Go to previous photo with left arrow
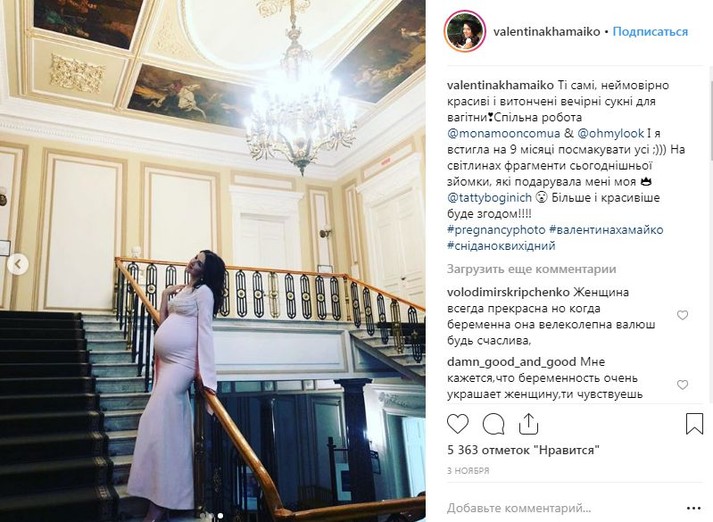The height and width of the screenshot is (522, 713). [18, 264]
